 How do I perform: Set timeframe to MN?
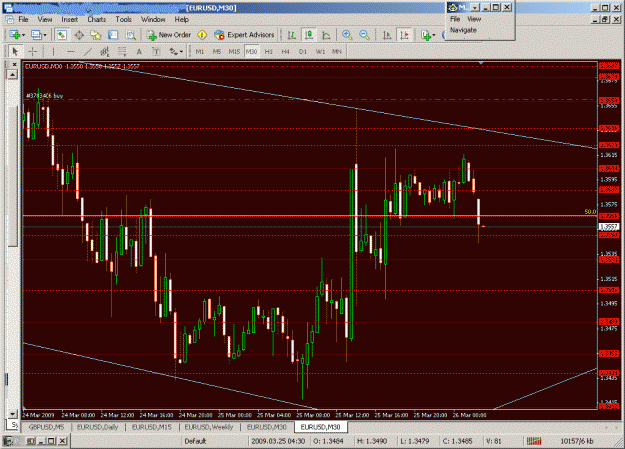[x=337, y=52]
